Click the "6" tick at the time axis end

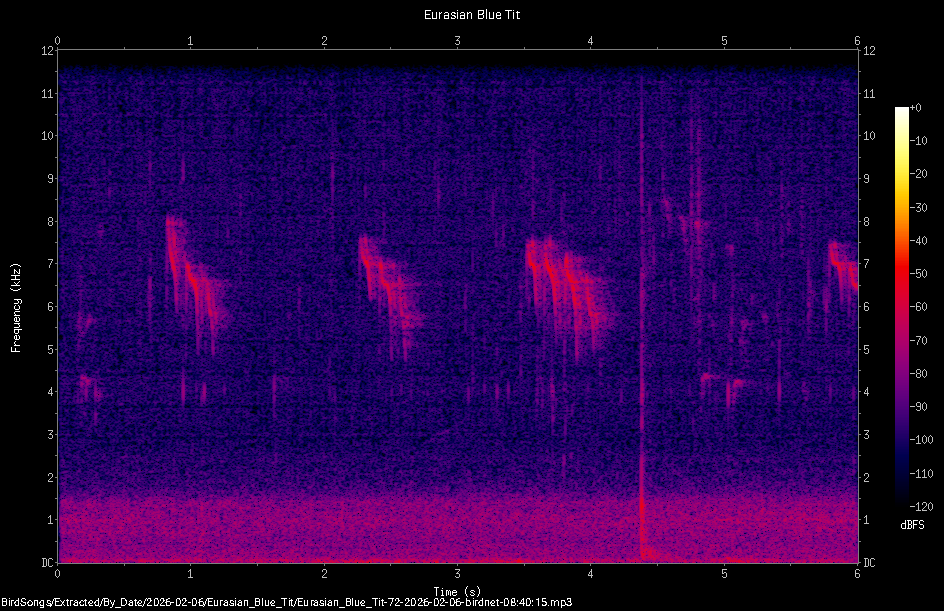pyautogui.click(x=858, y=574)
